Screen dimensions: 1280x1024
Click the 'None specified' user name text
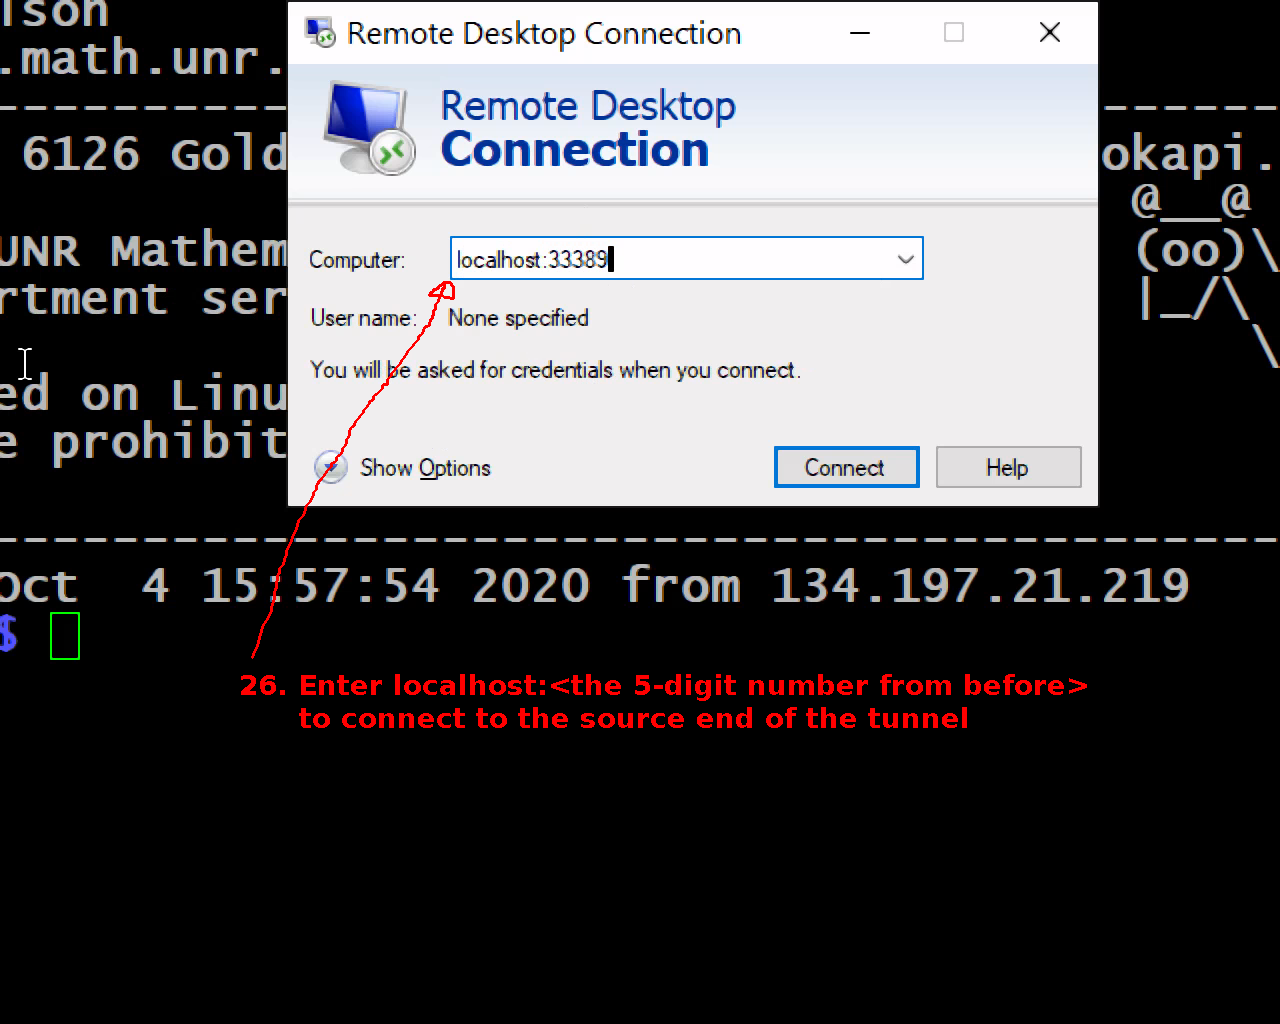[x=518, y=318]
